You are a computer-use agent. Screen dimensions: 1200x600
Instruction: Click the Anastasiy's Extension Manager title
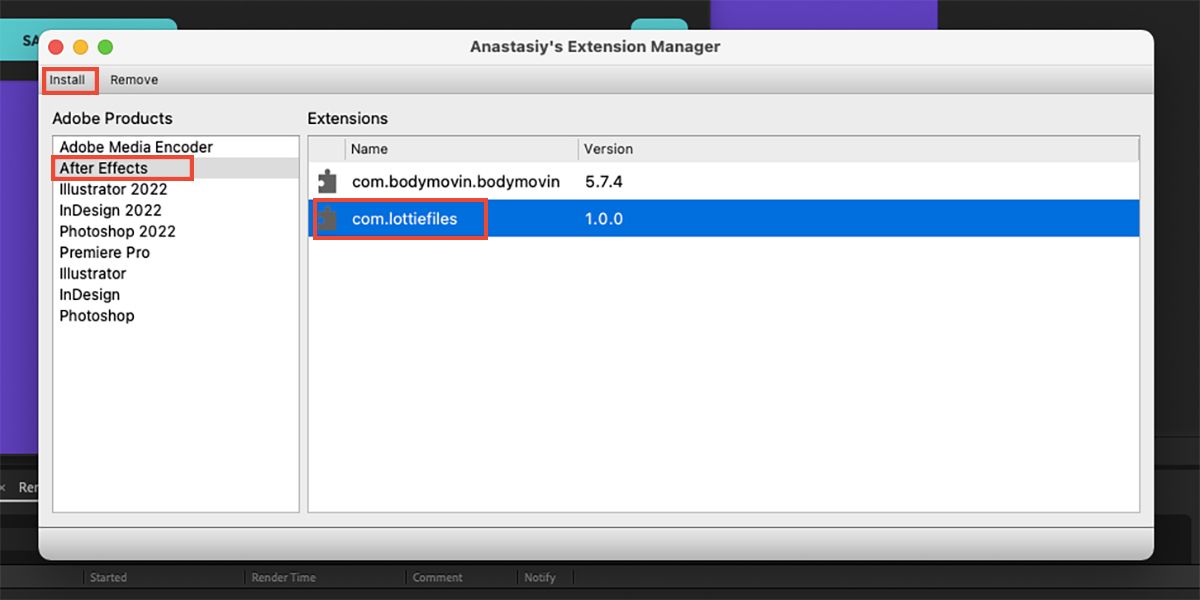point(595,47)
